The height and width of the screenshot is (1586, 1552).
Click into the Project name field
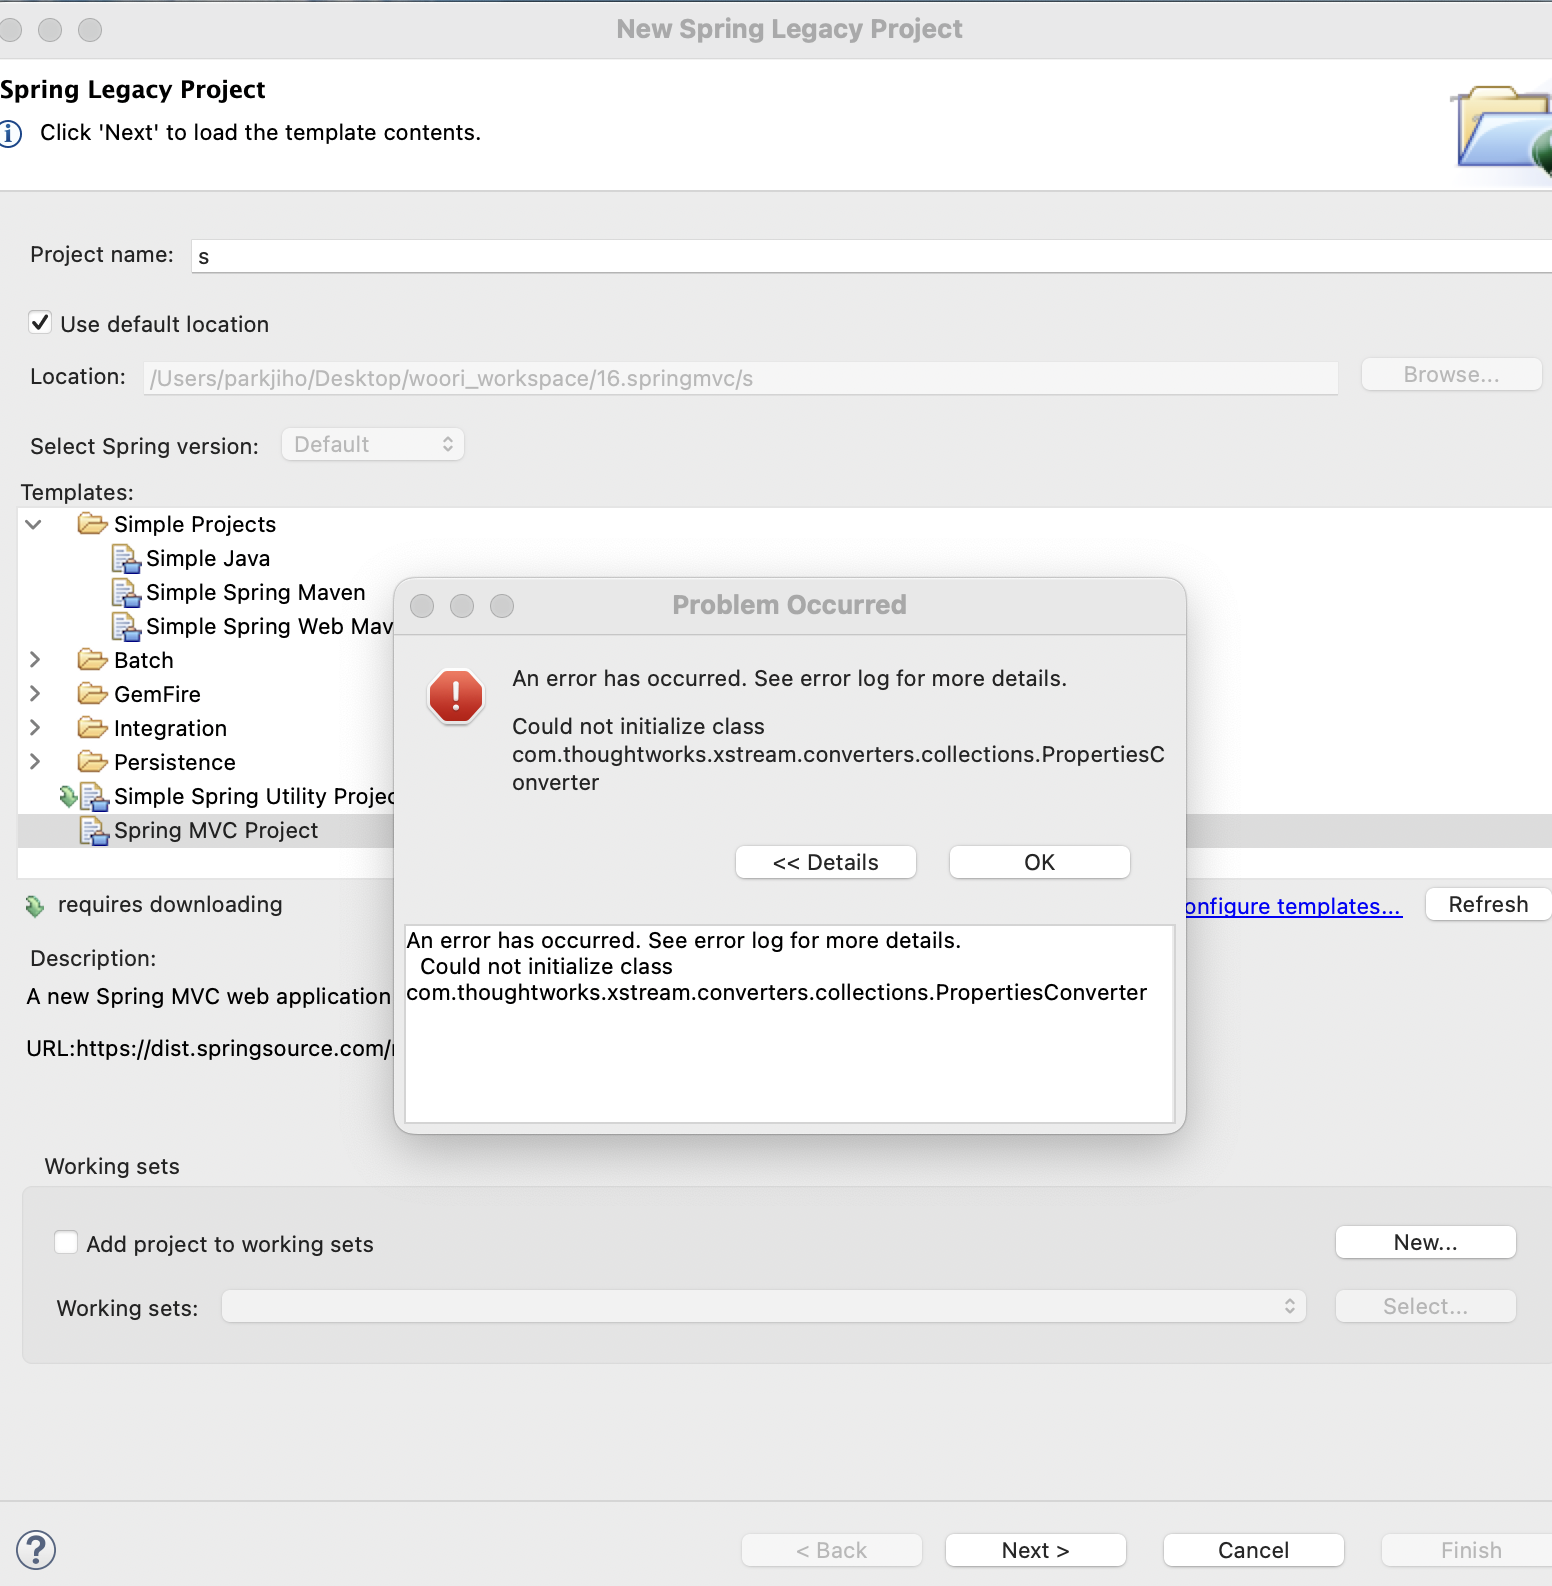(871, 256)
